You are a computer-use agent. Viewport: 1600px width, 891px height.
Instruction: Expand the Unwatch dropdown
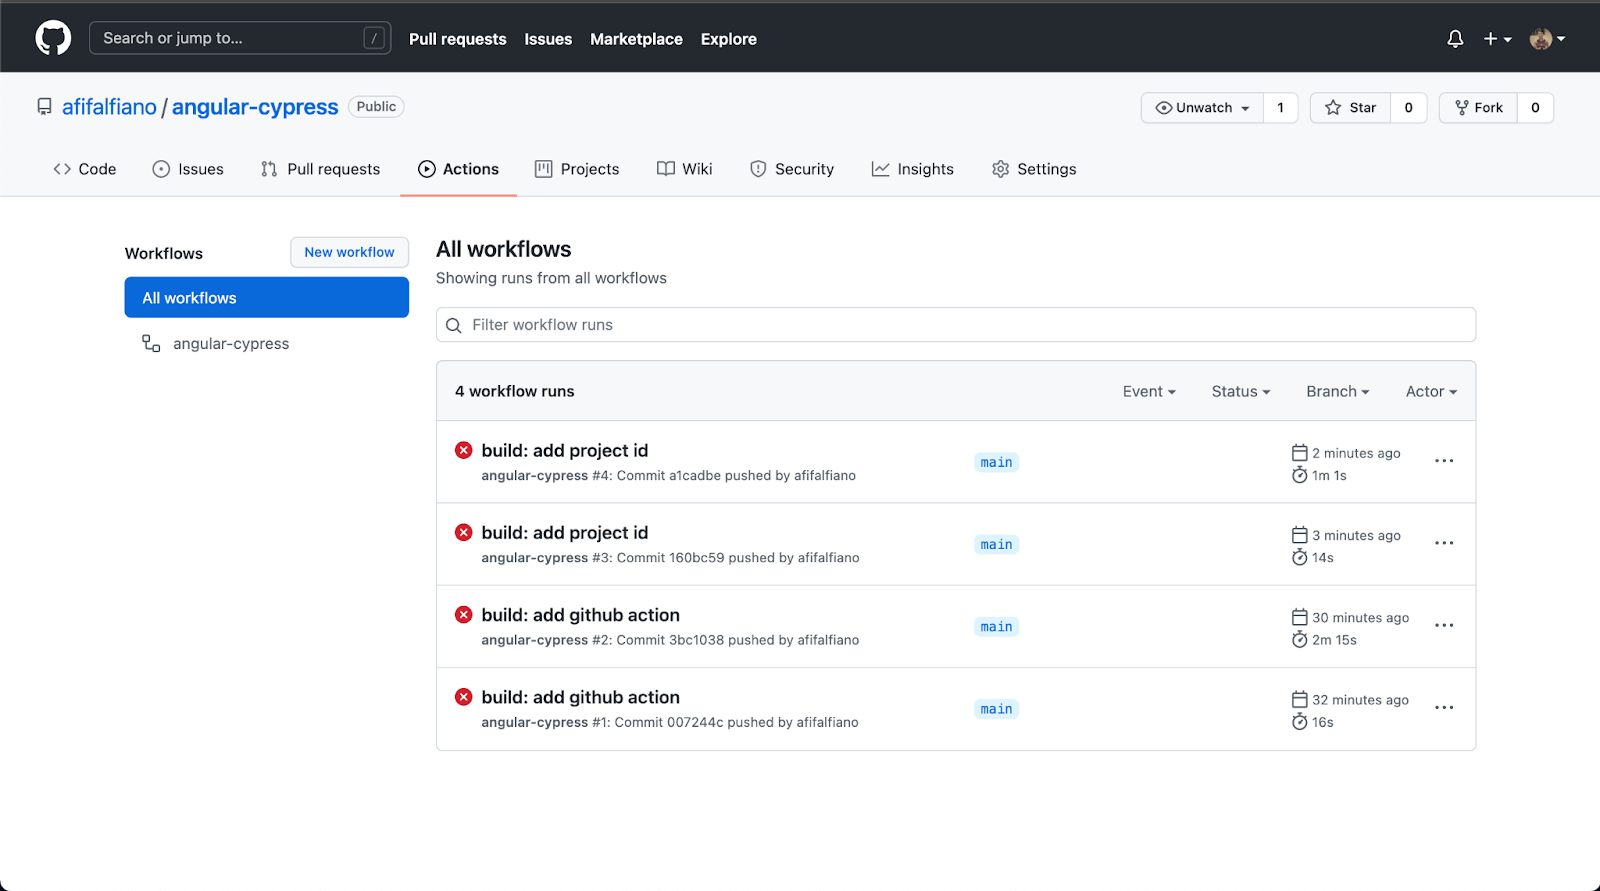click(x=1203, y=108)
